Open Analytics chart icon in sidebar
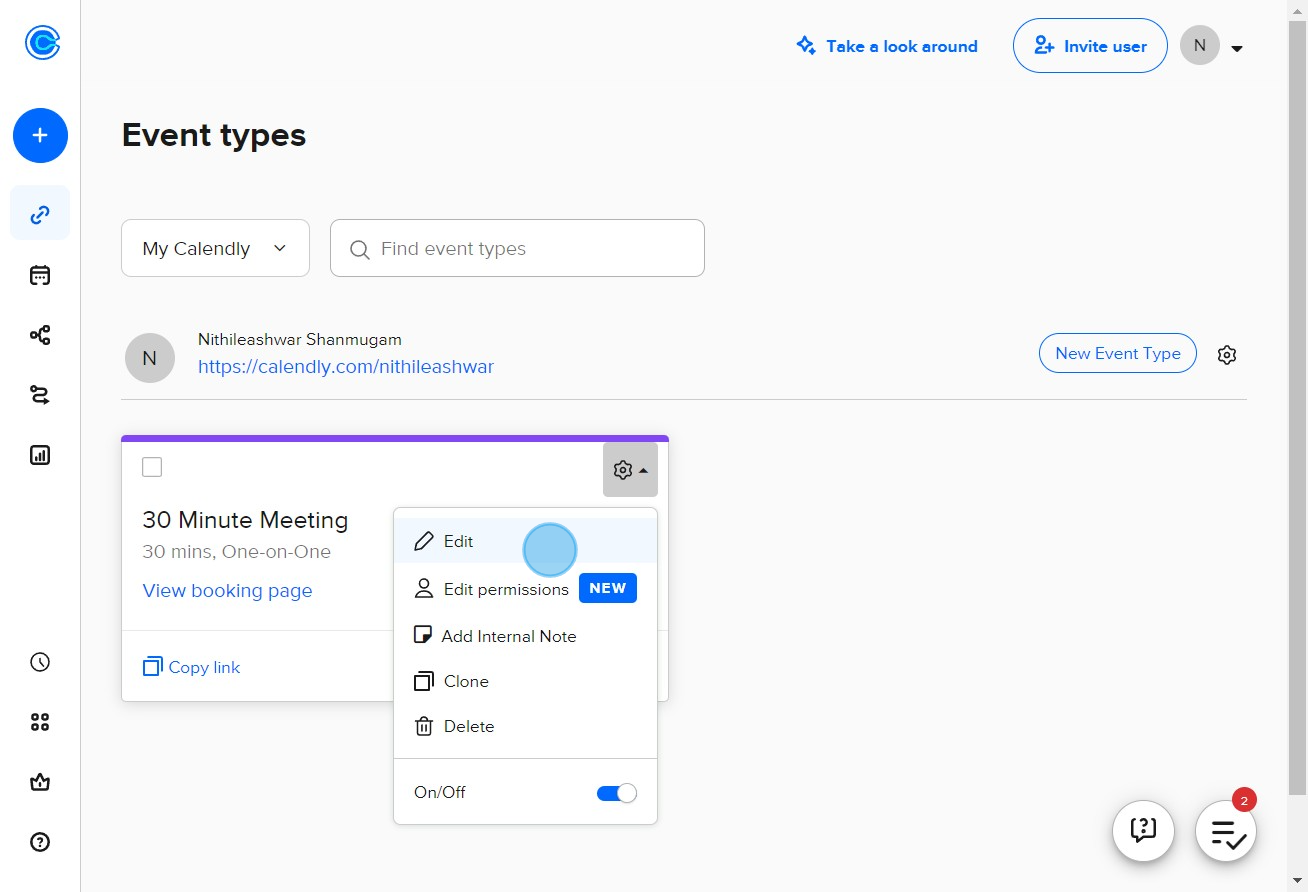The image size is (1308, 892). point(40,455)
